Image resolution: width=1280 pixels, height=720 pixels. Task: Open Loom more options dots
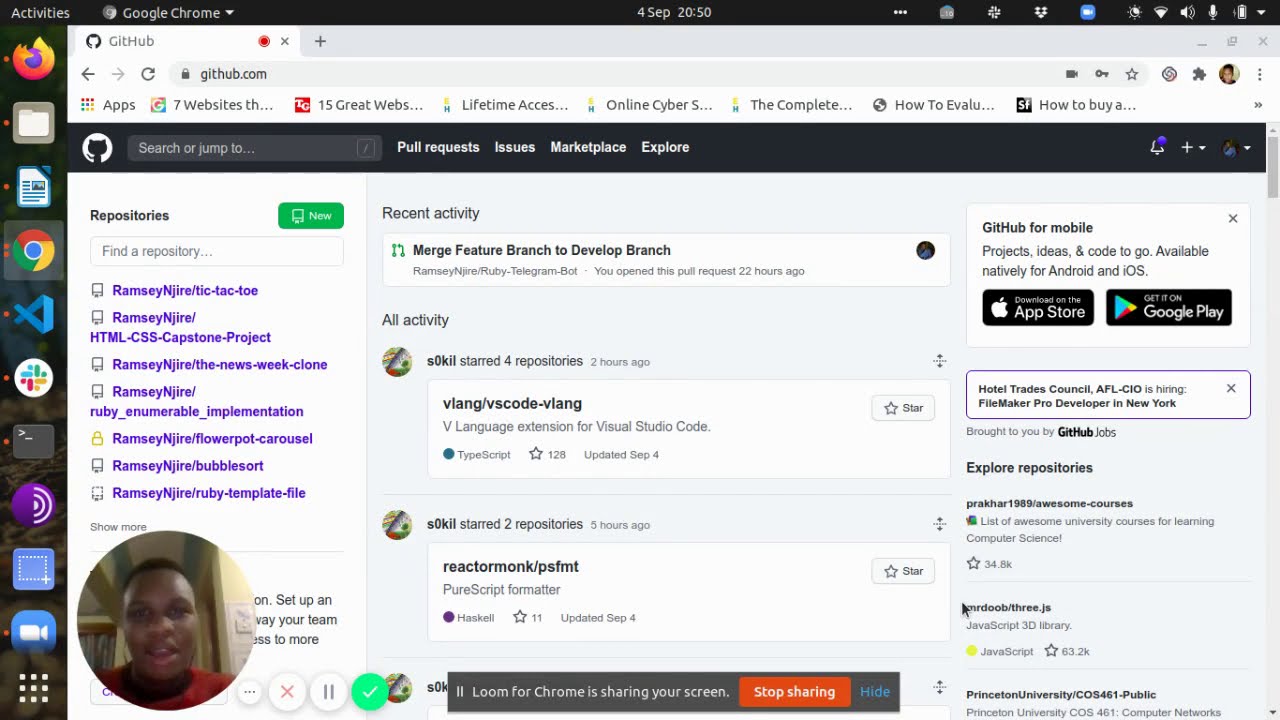(250, 692)
